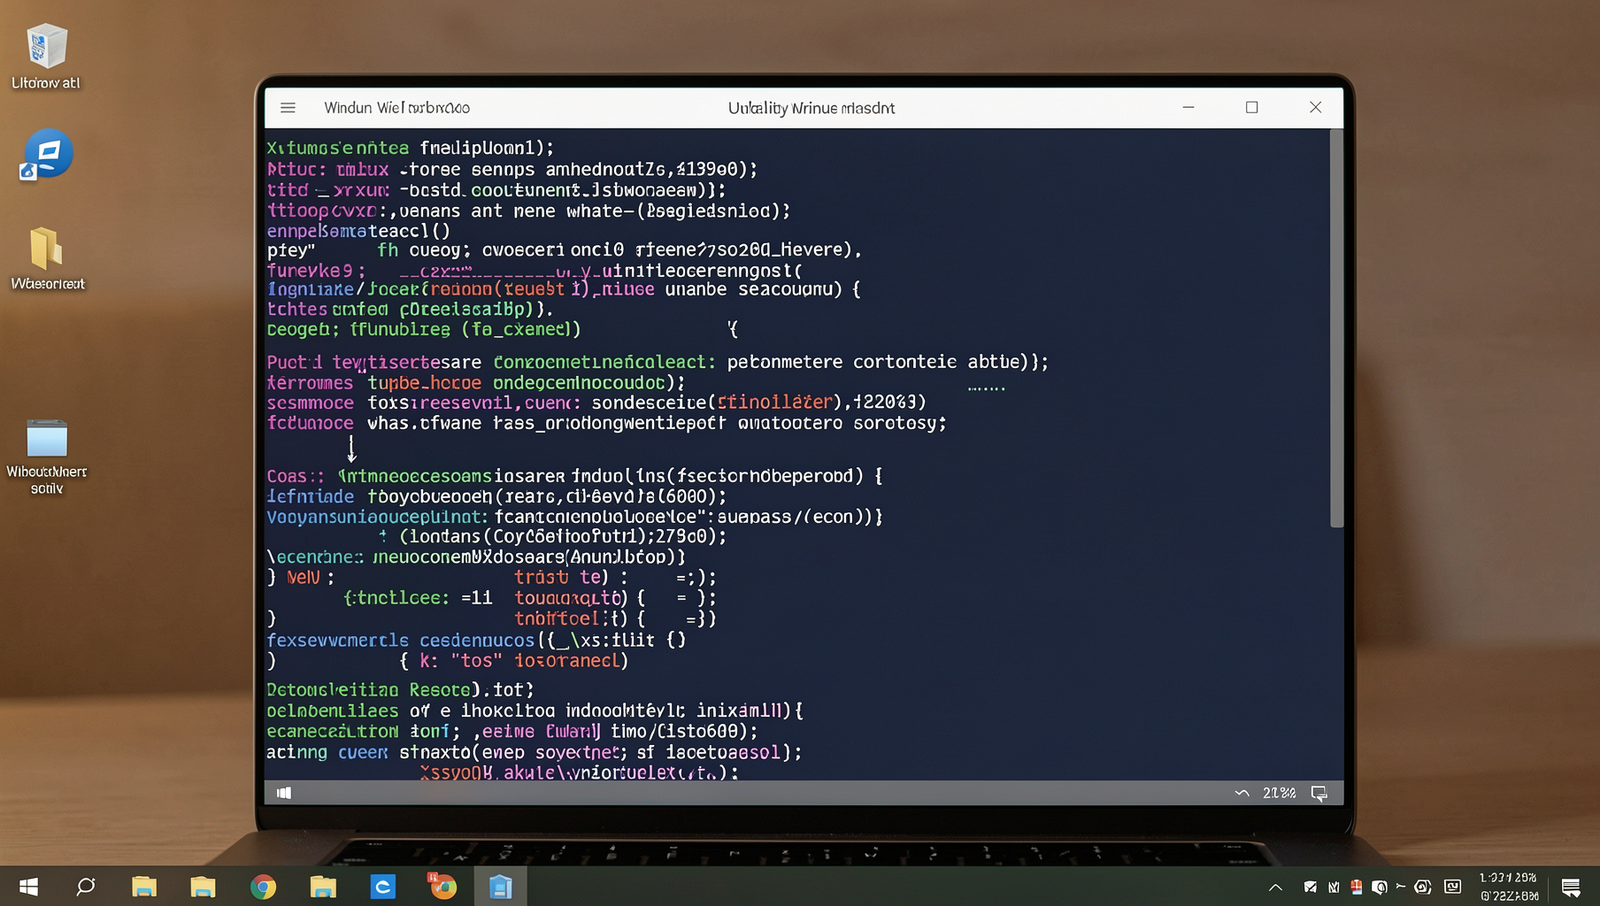Viewport: 1600px width, 906px height.
Task: Click the red tray icon in system tray
Action: (1356, 886)
